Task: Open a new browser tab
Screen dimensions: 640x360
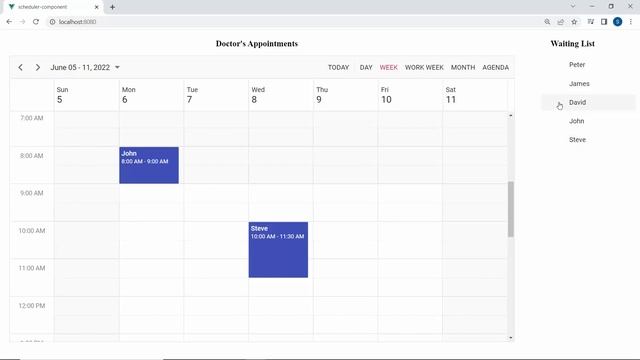Action: tap(112, 7)
